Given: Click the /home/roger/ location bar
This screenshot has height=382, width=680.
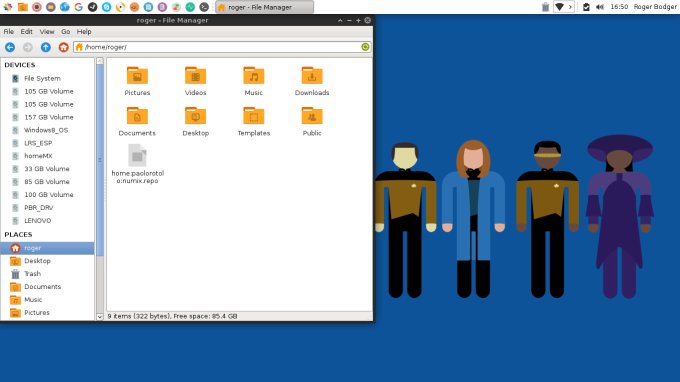Looking at the screenshot, I should tap(222, 47).
